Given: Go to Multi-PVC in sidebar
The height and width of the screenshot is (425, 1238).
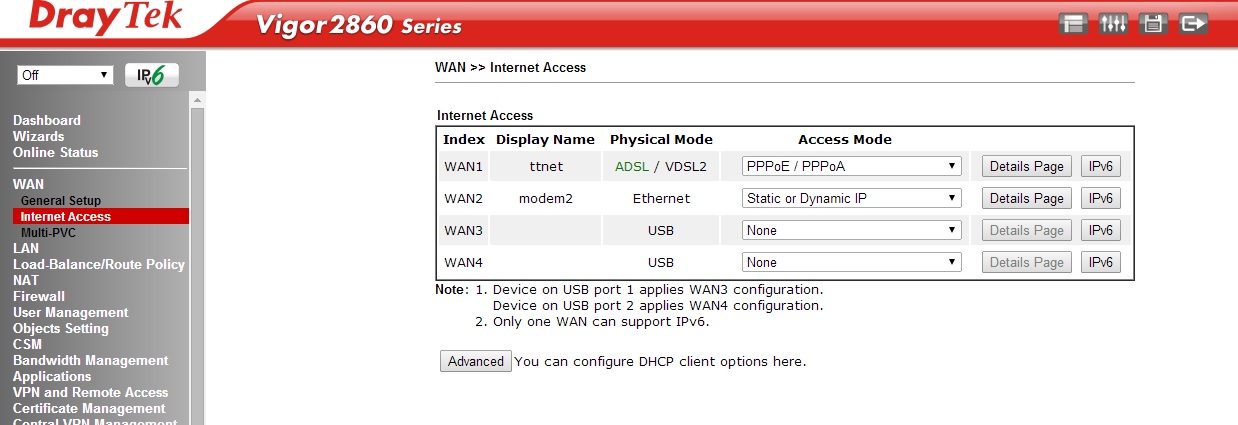Looking at the screenshot, I should click(x=48, y=232).
